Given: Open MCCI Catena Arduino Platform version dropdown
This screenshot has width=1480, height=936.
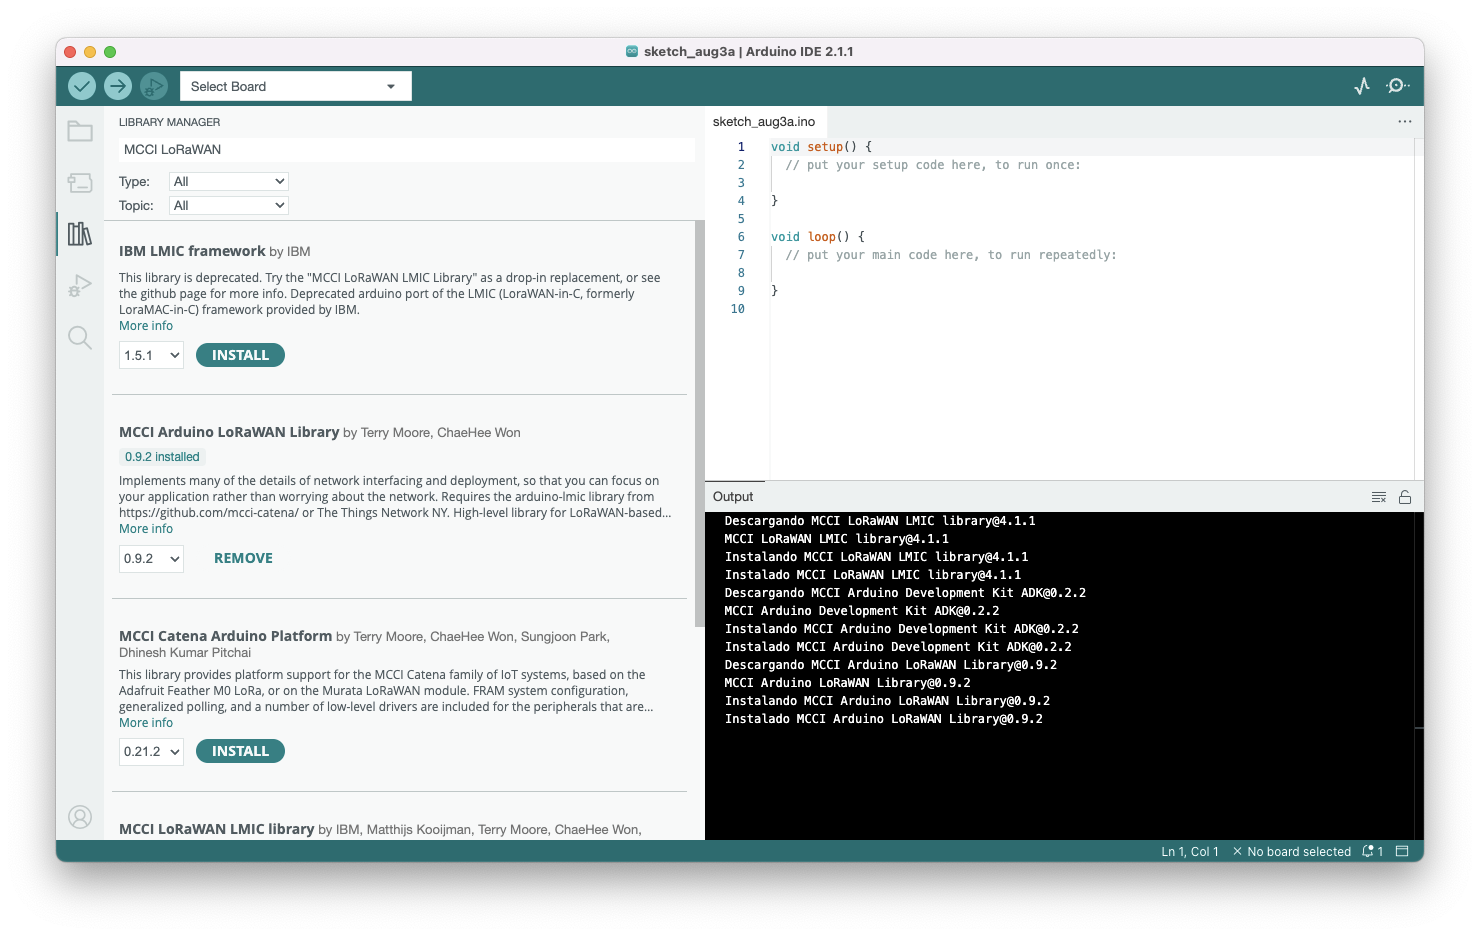Looking at the screenshot, I should coord(151,751).
